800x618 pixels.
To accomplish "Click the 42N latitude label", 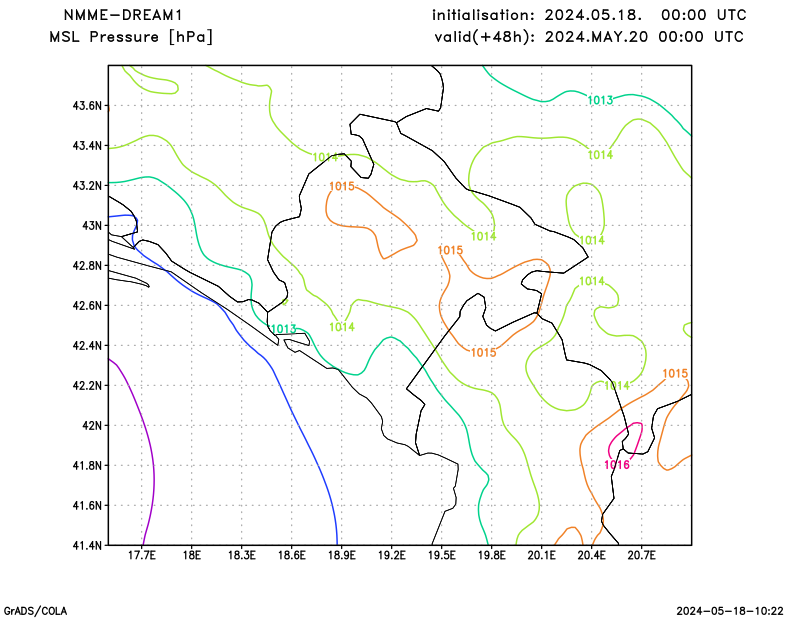I will (92, 425).
